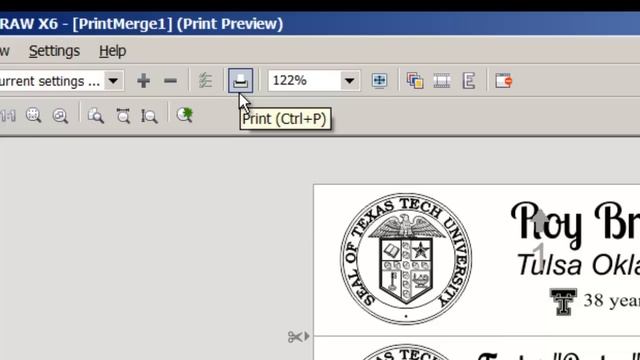Open the Help menu
640x360 pixels.
click(113, 51)
